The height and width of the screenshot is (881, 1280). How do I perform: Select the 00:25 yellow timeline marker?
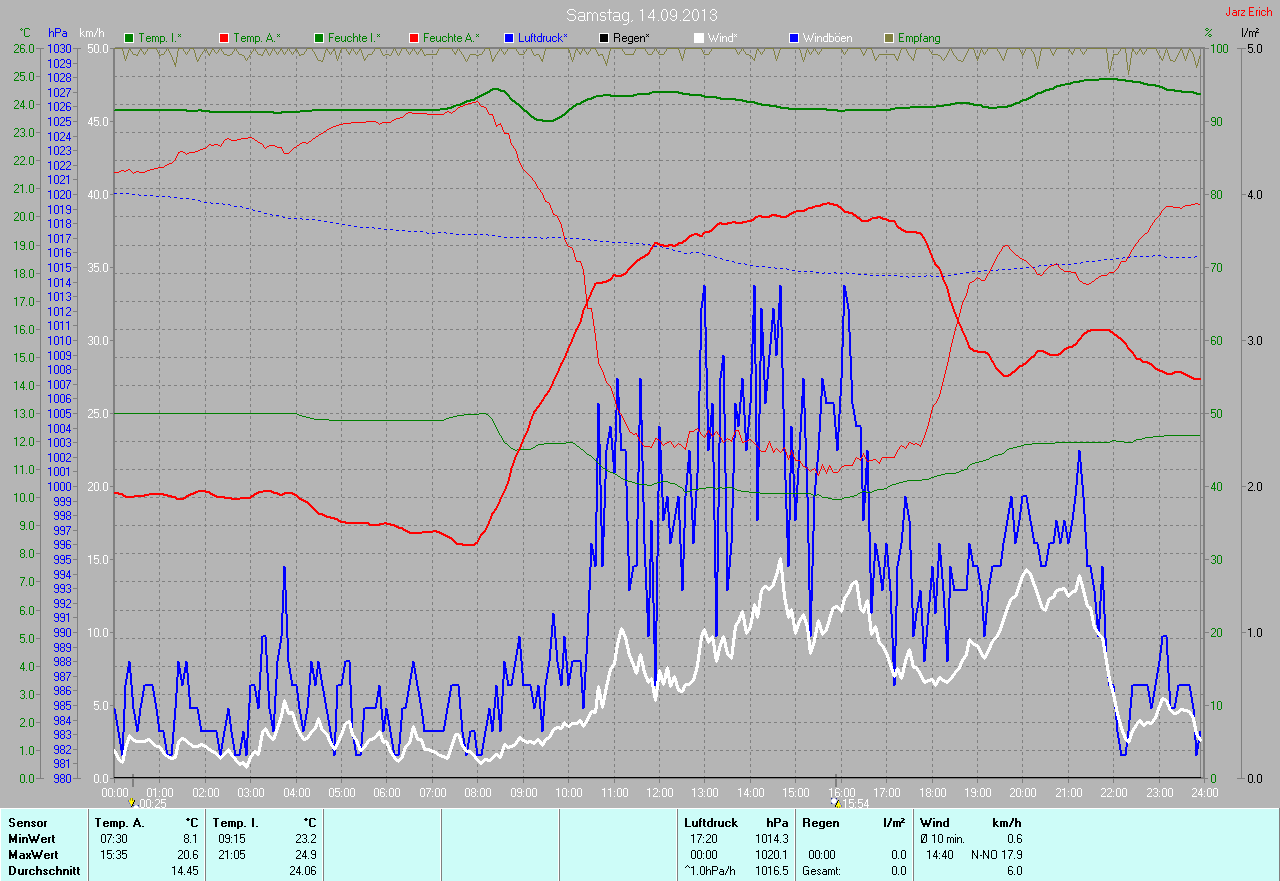pyautogui.click(x=132, y=801)
